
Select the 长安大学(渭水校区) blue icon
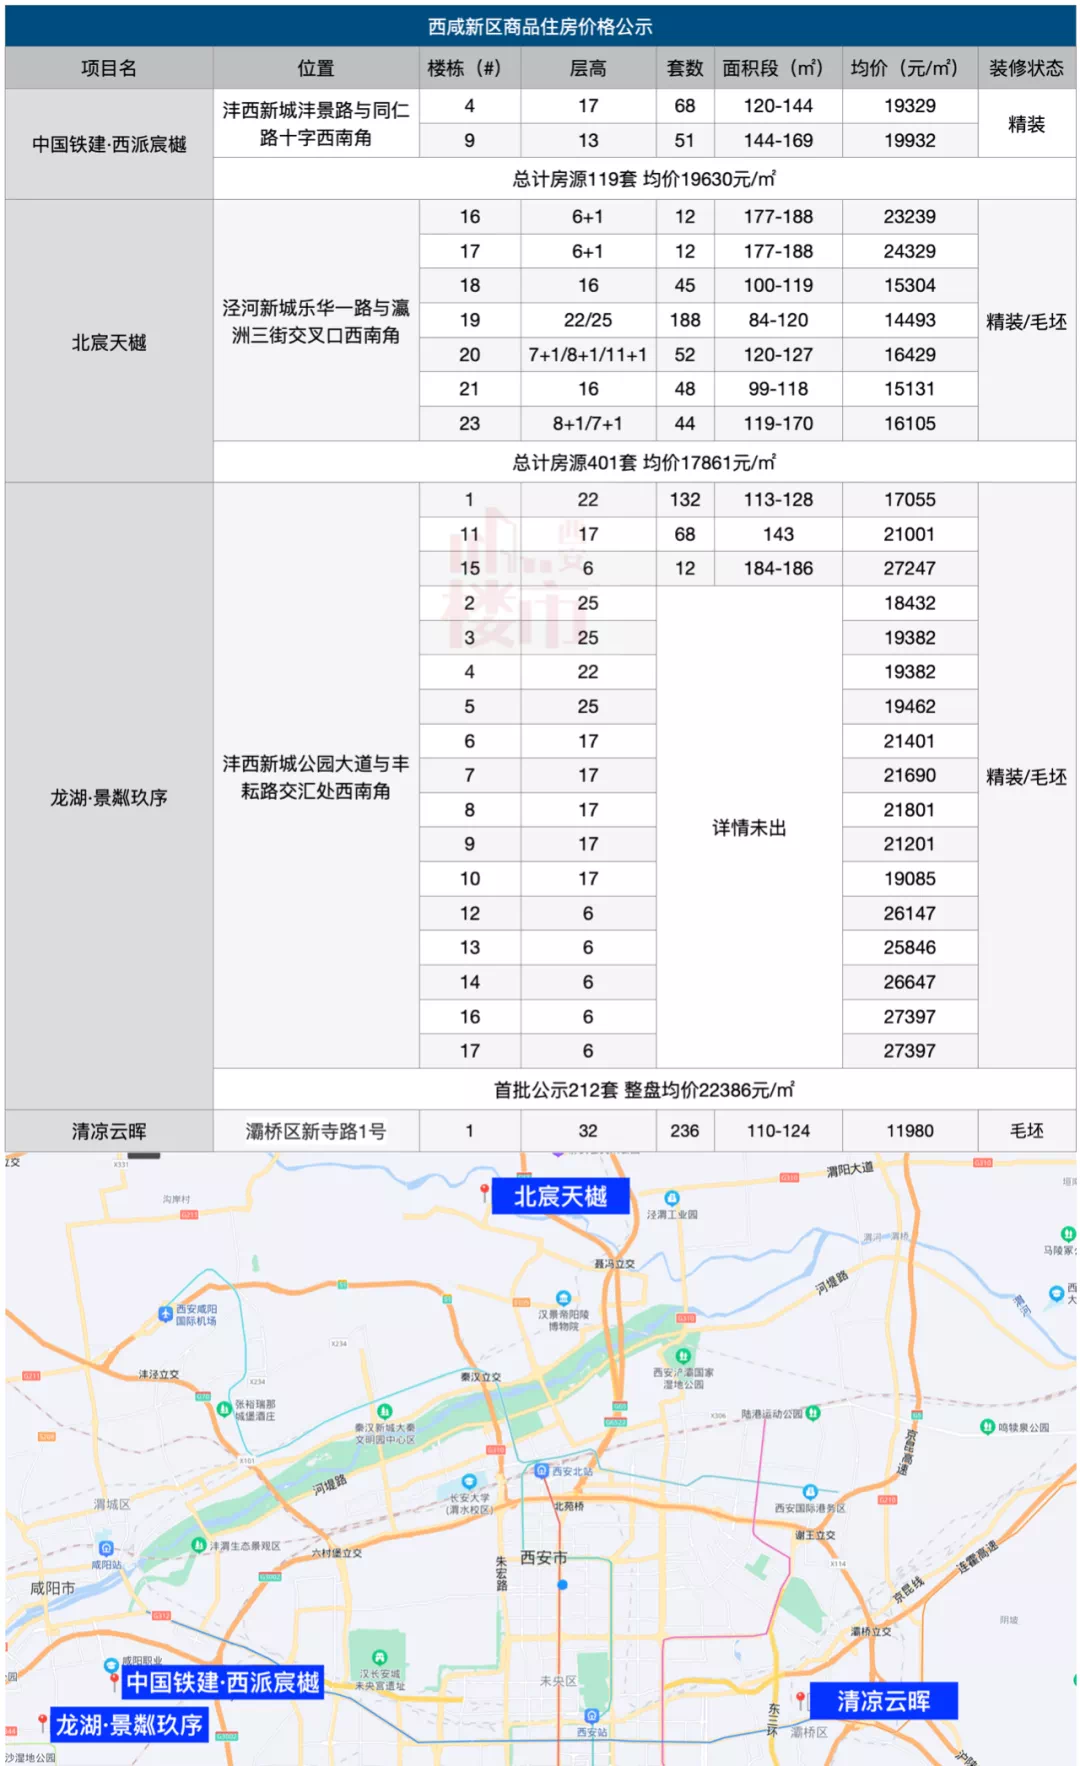pos(469,1482)
